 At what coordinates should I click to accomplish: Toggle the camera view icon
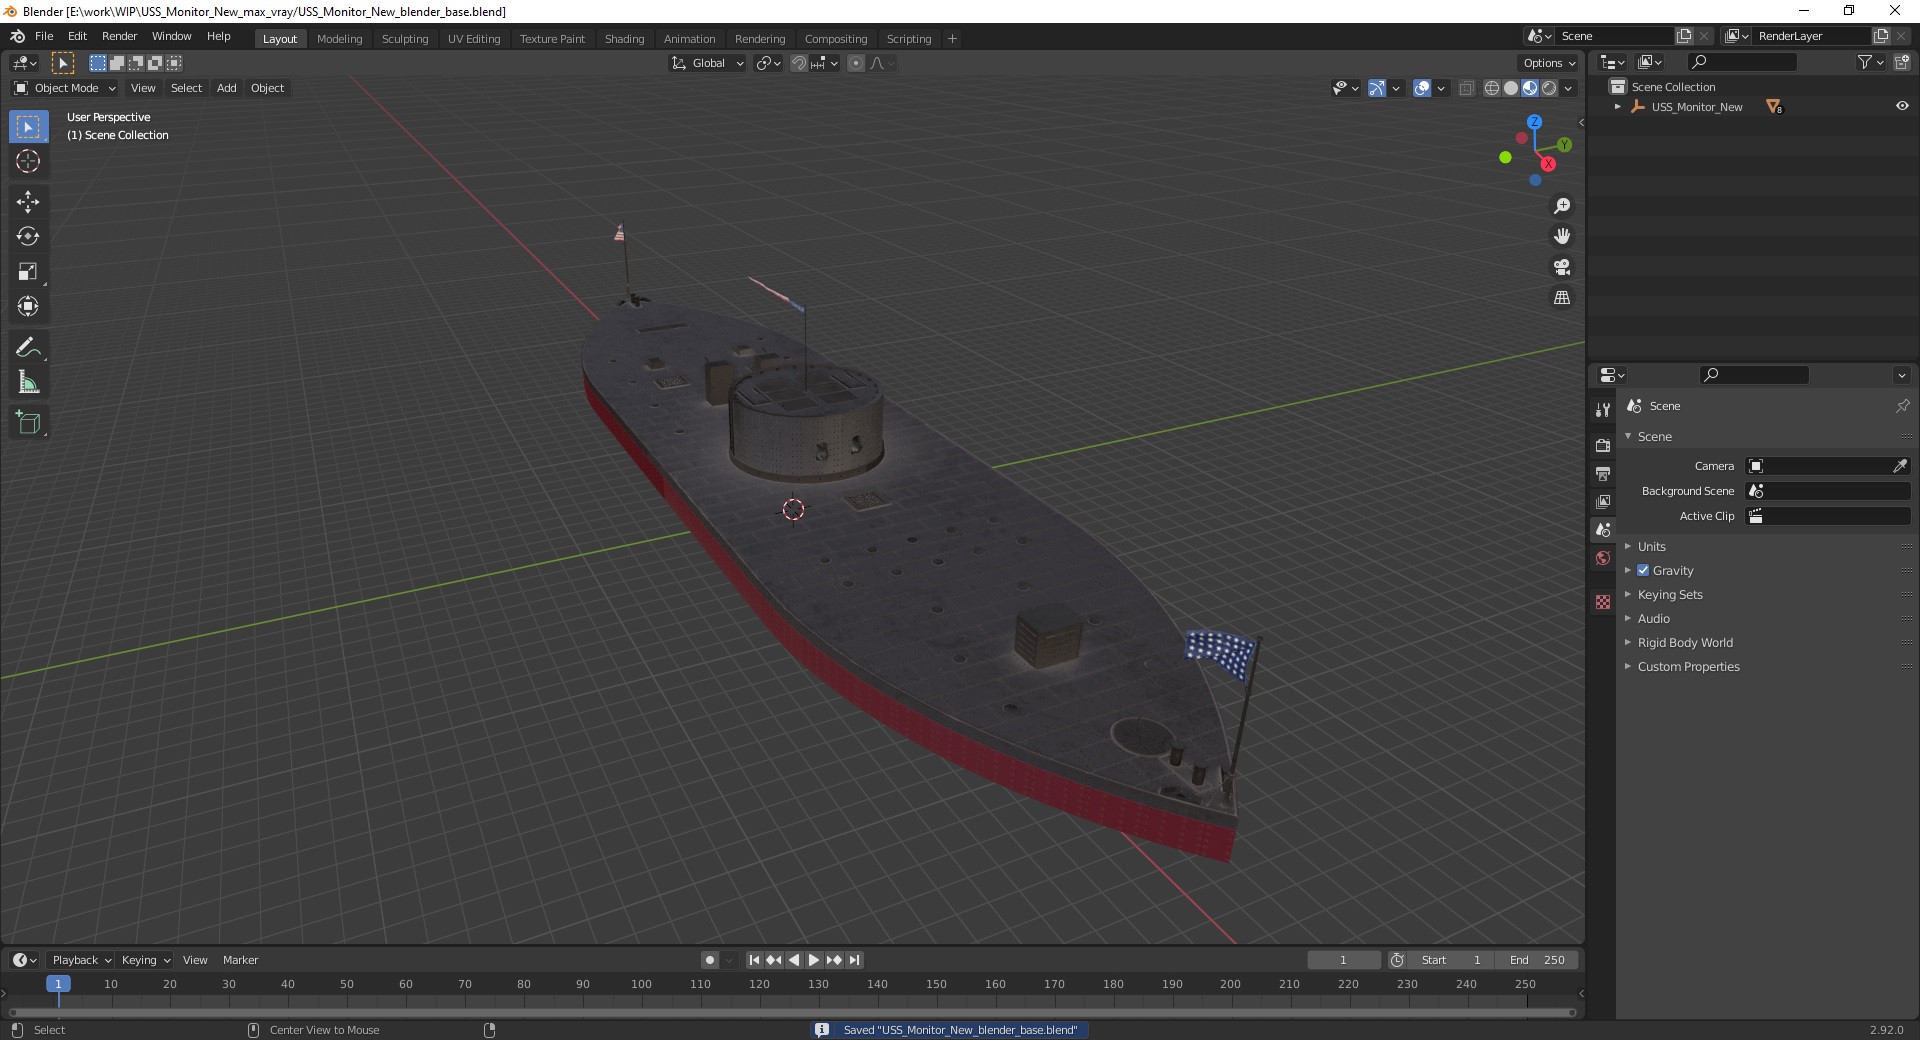coord(1562,267)
